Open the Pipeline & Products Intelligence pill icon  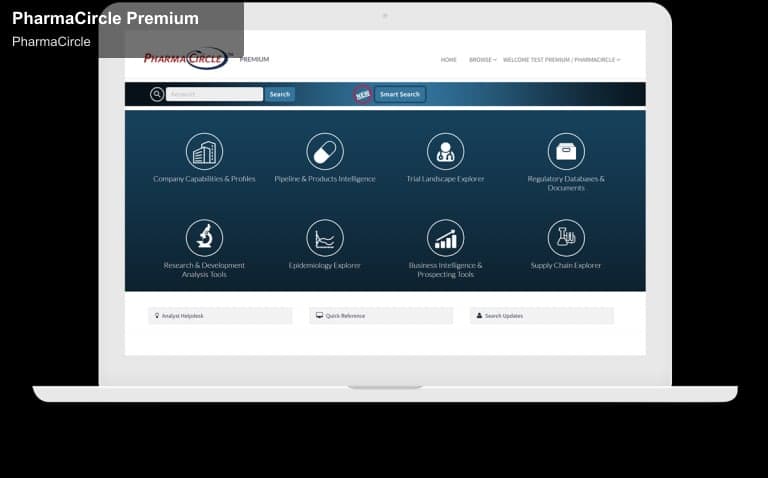(x=325, y=151)
